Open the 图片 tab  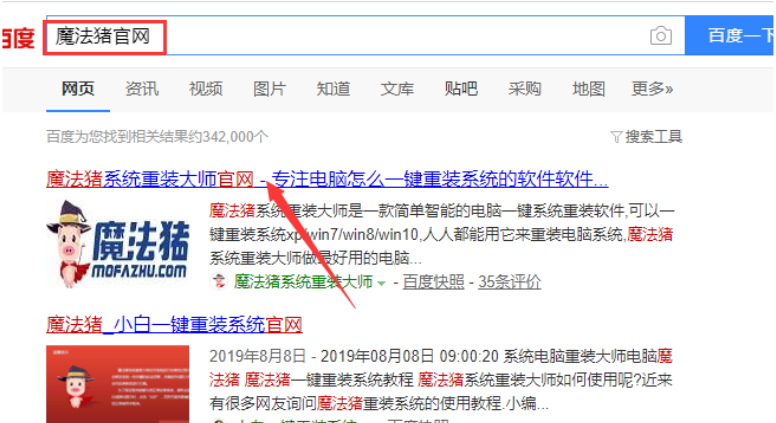[x=269, y=89]
